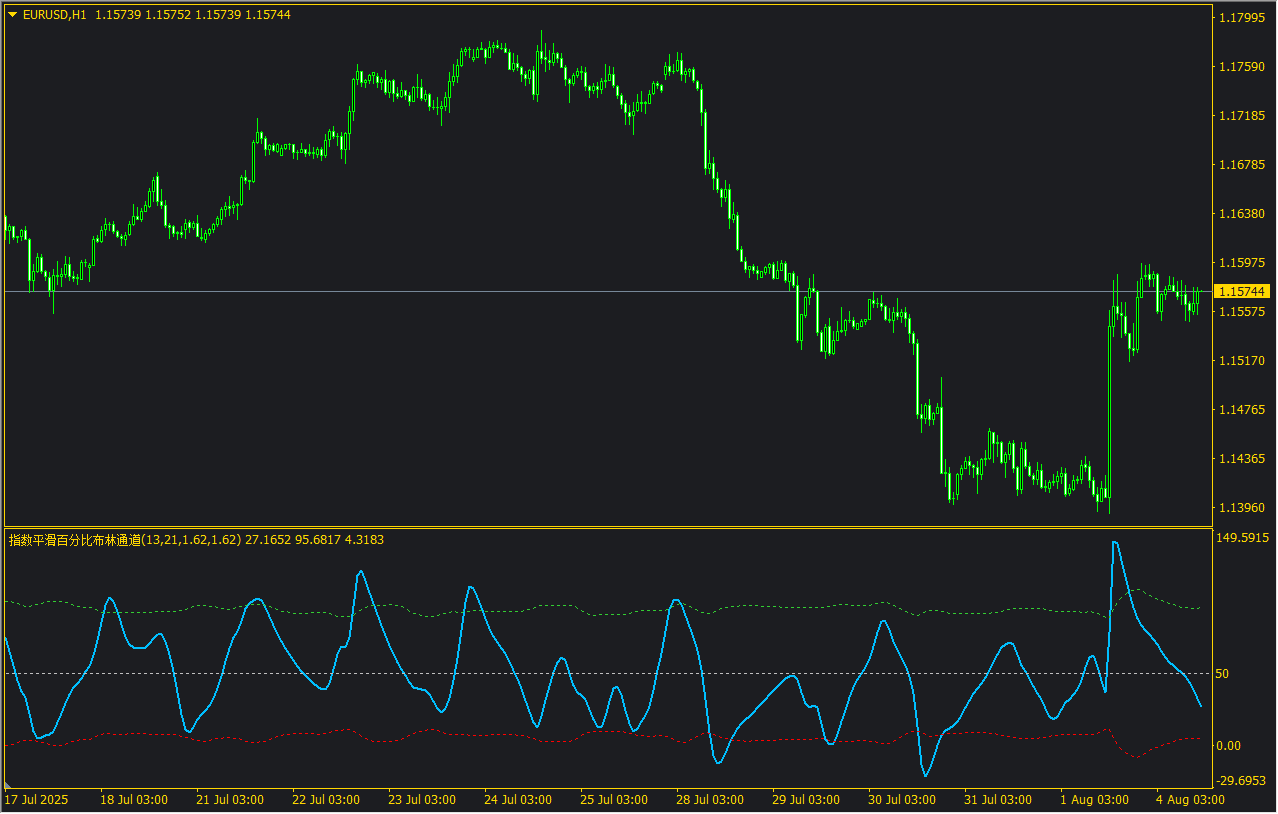1278x814 pixels.
Task: Click the 1.13960 price axis label
Action: tap(1243, 508)
